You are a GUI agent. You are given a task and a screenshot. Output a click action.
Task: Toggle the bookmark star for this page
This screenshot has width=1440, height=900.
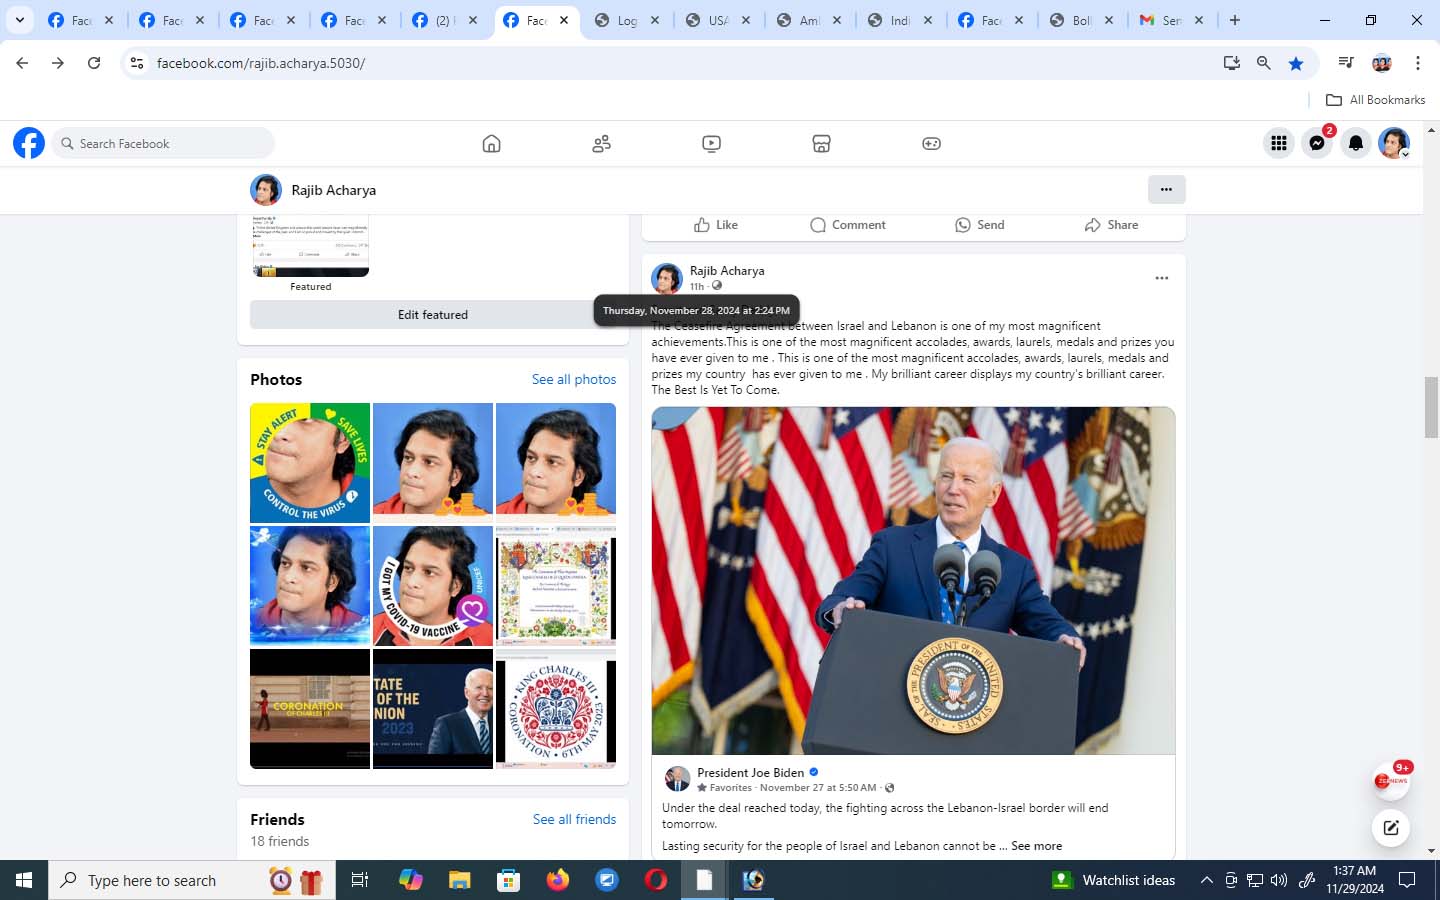point(1296,63)
